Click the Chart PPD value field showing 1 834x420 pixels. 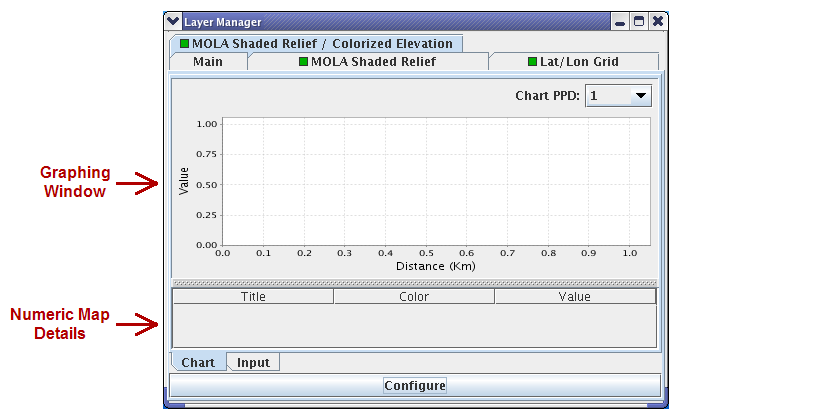[x=605, y=96]
